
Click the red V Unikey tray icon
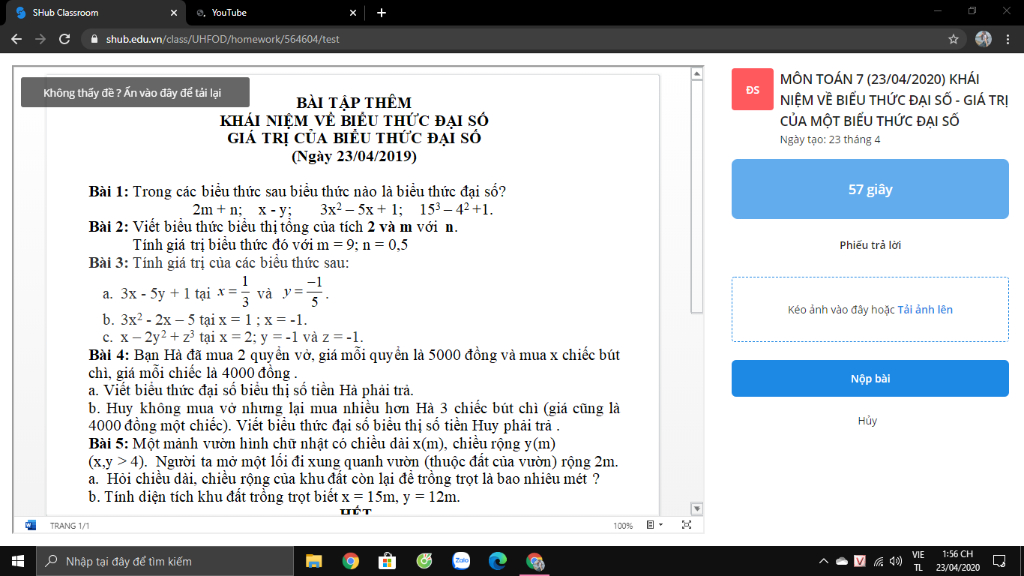[x=860, y=561]
